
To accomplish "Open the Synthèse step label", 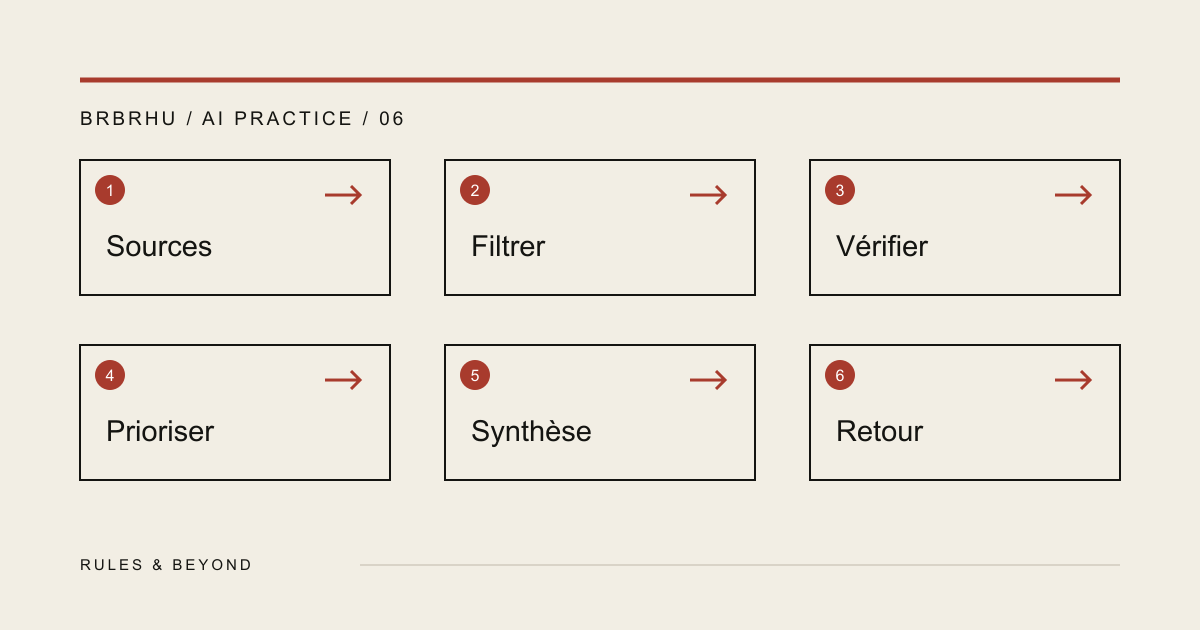I will tap(531, 431).
